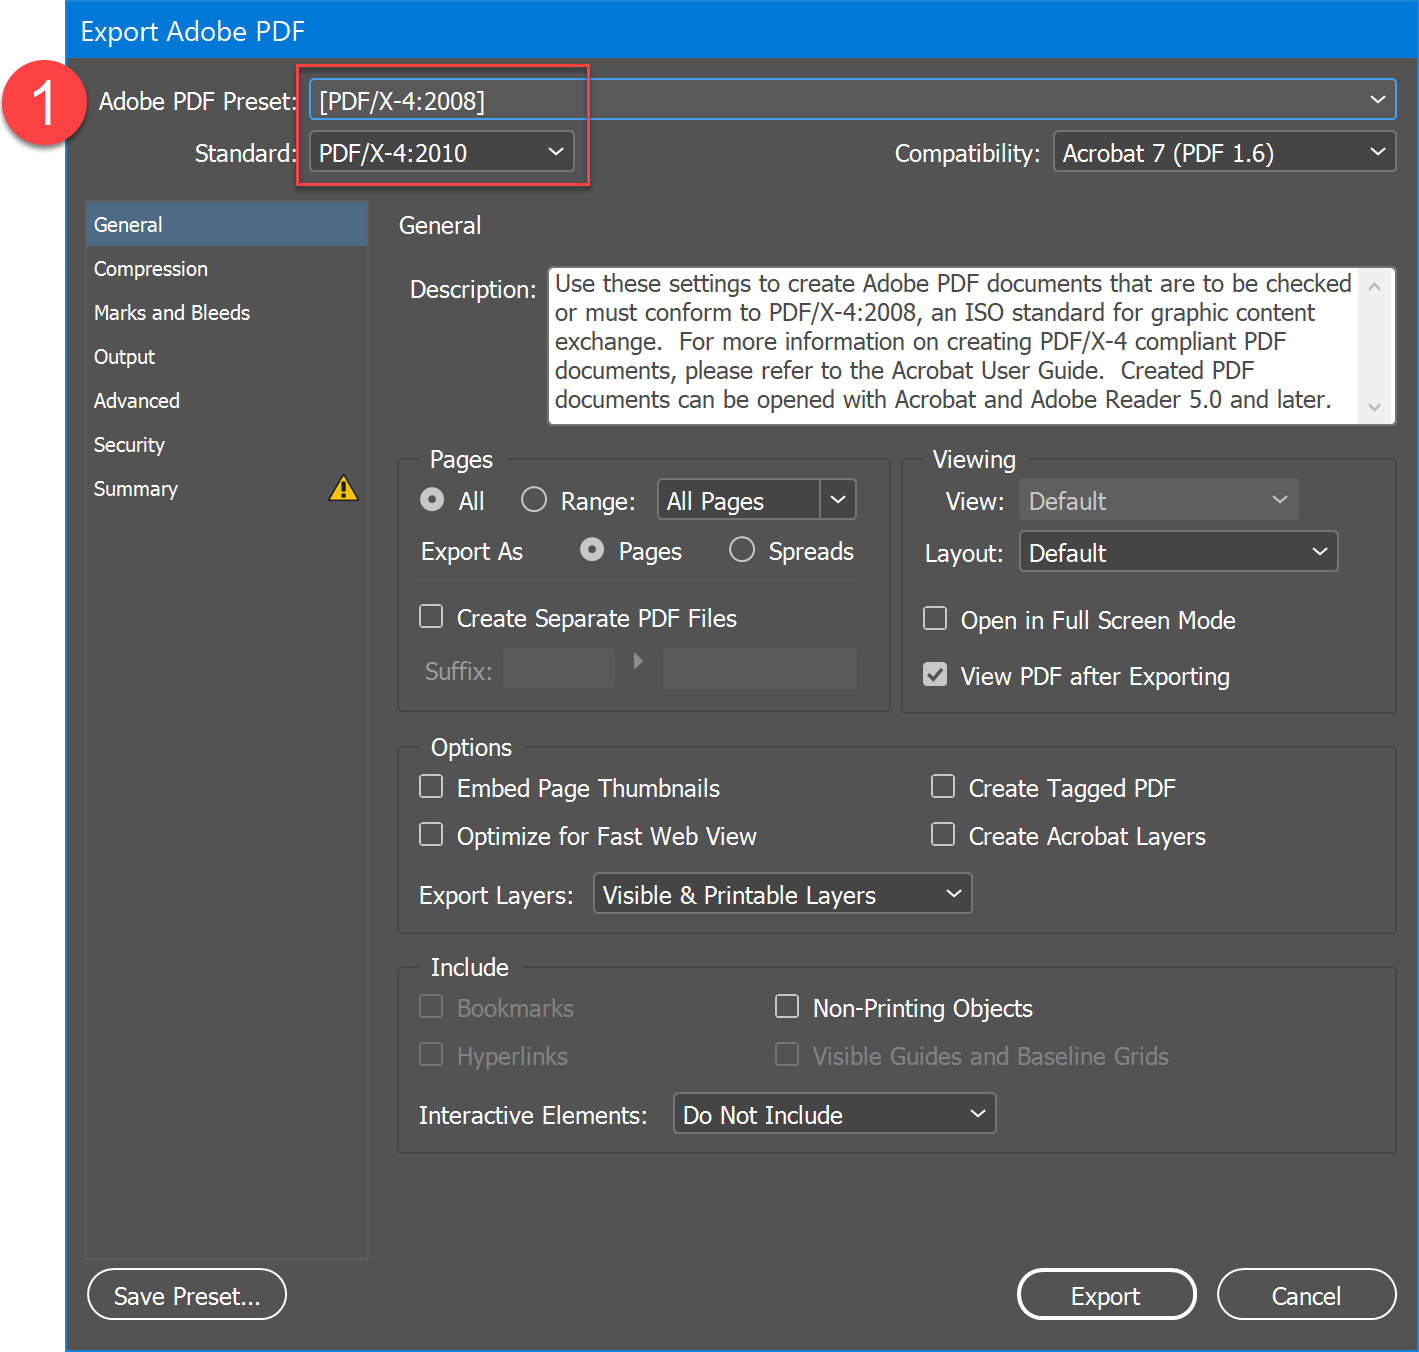Enable Open in Full Screen Mode
Image resolution: width=1419 pixels, height=1352 pixels.
tap(934, 618)
